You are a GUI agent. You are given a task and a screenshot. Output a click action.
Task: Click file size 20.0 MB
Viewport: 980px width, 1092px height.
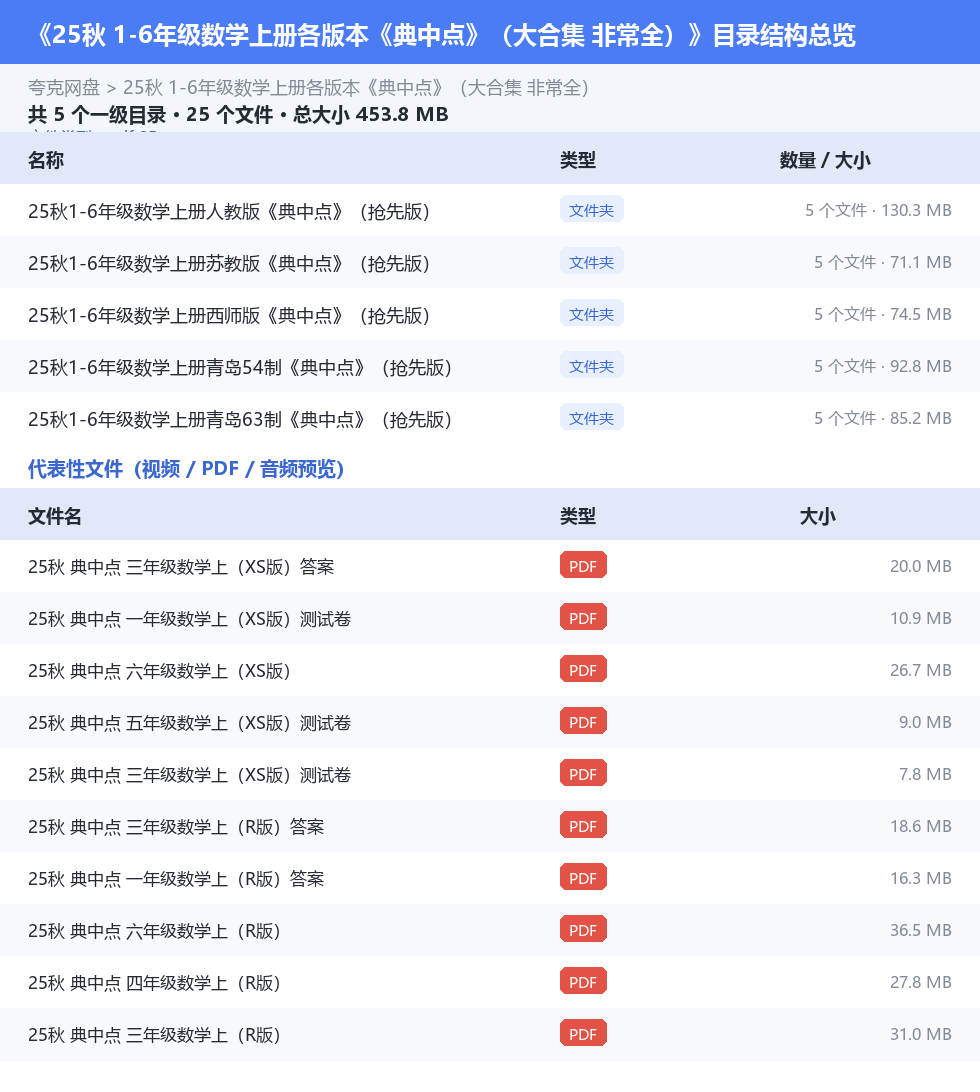[x=921, y=566]
